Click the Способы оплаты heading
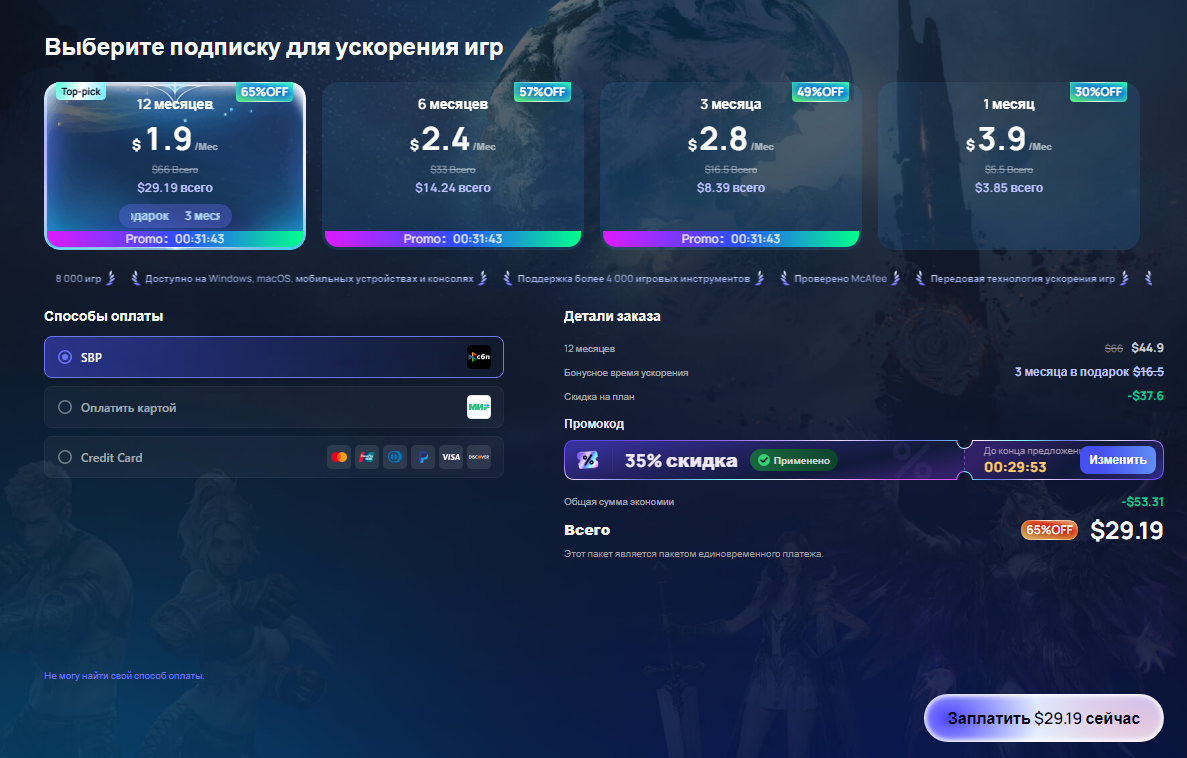Image resolution: width=1187 pixels, height=758 pixels. click(104, 317)
